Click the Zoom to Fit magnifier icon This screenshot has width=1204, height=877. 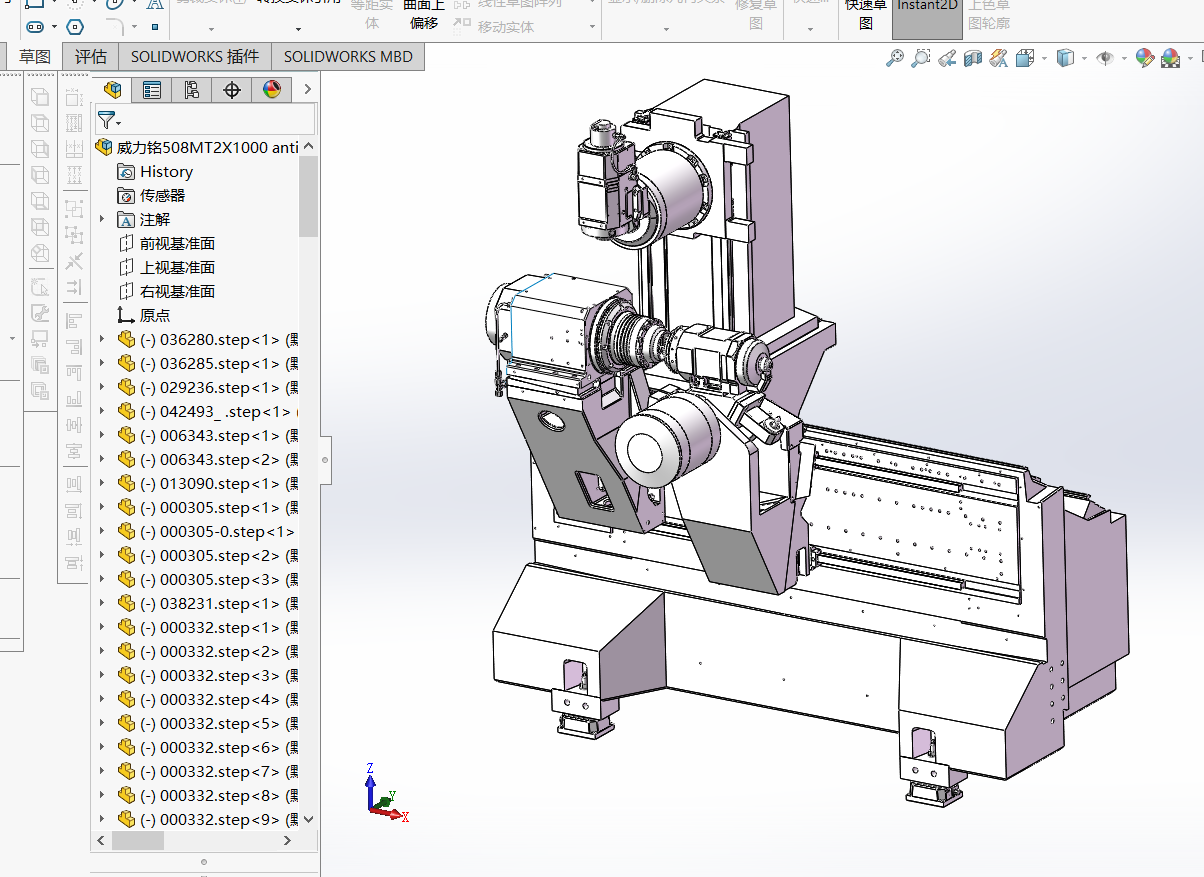[x=895, y=59]
